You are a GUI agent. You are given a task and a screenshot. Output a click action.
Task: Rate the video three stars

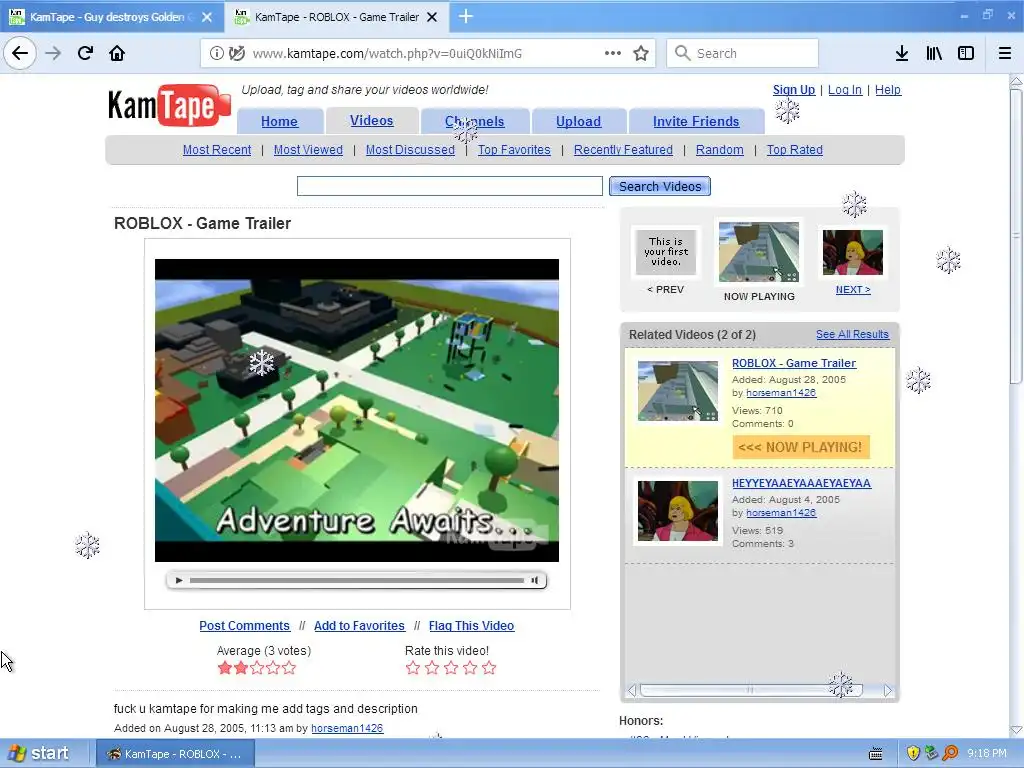point(451,668)
